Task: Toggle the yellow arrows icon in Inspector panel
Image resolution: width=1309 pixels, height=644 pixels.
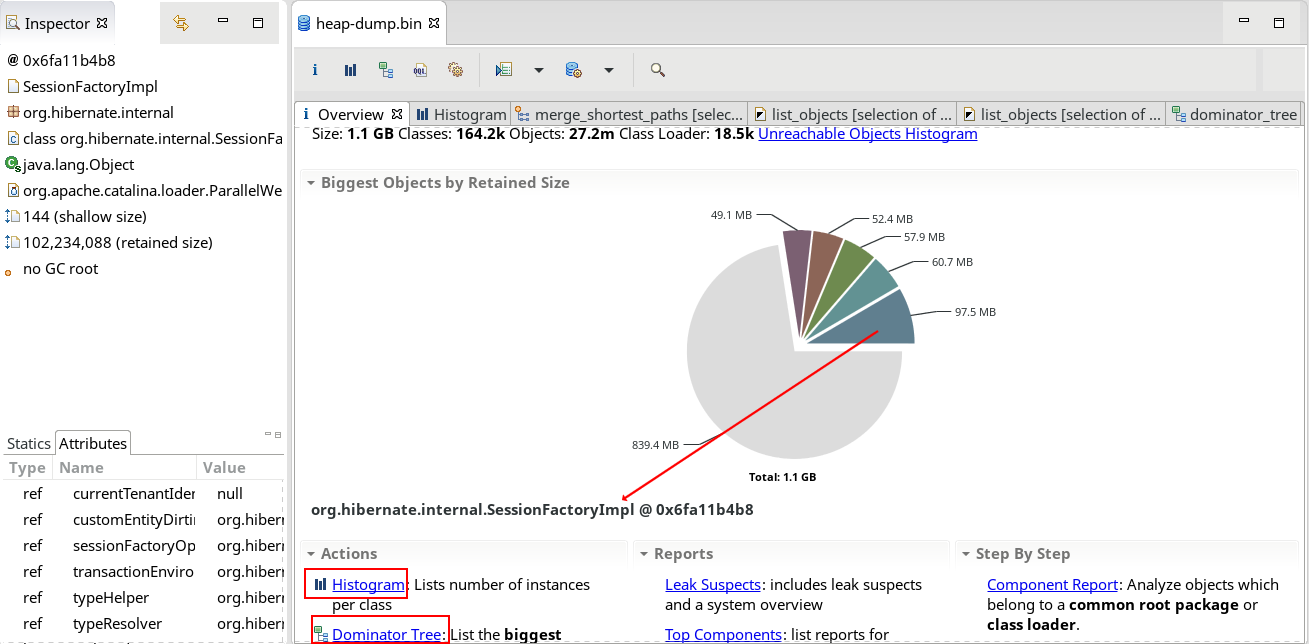Action: click(181, 23)
